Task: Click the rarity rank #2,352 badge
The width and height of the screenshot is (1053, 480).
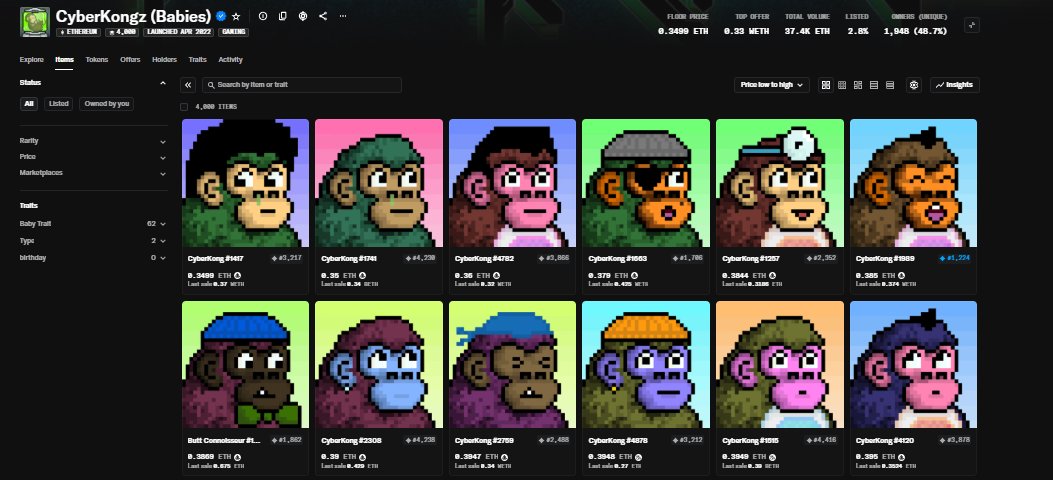Action: point(821,258)
